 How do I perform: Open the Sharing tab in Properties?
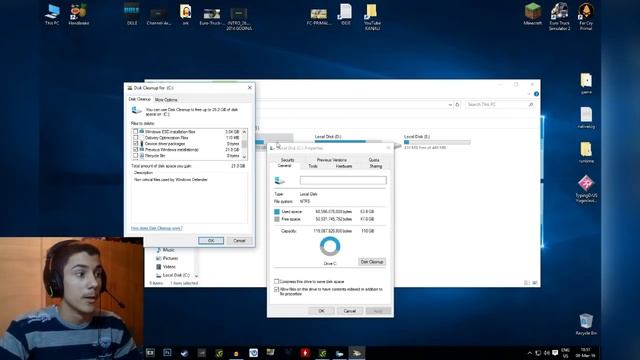coord(376,166)
